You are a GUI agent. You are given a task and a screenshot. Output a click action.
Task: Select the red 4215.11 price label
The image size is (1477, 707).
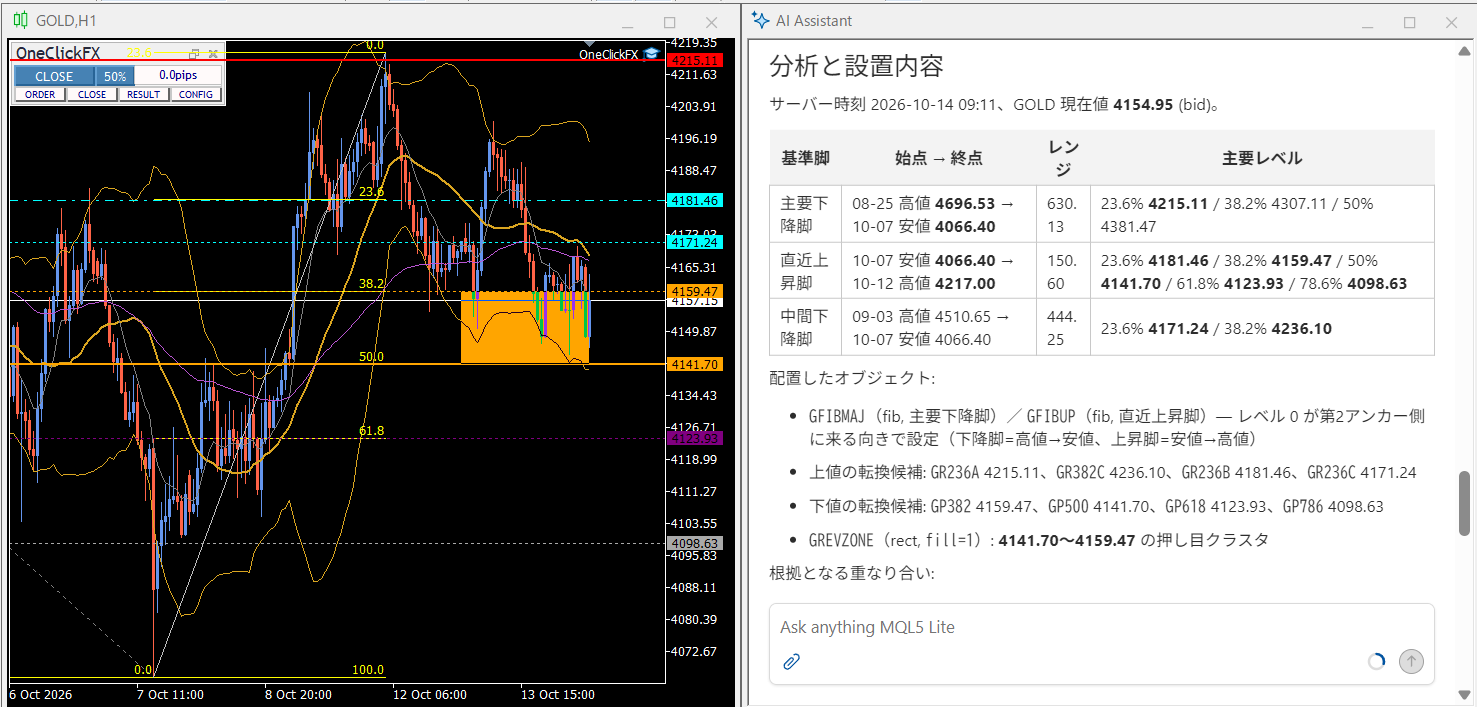tap(694, 61)
